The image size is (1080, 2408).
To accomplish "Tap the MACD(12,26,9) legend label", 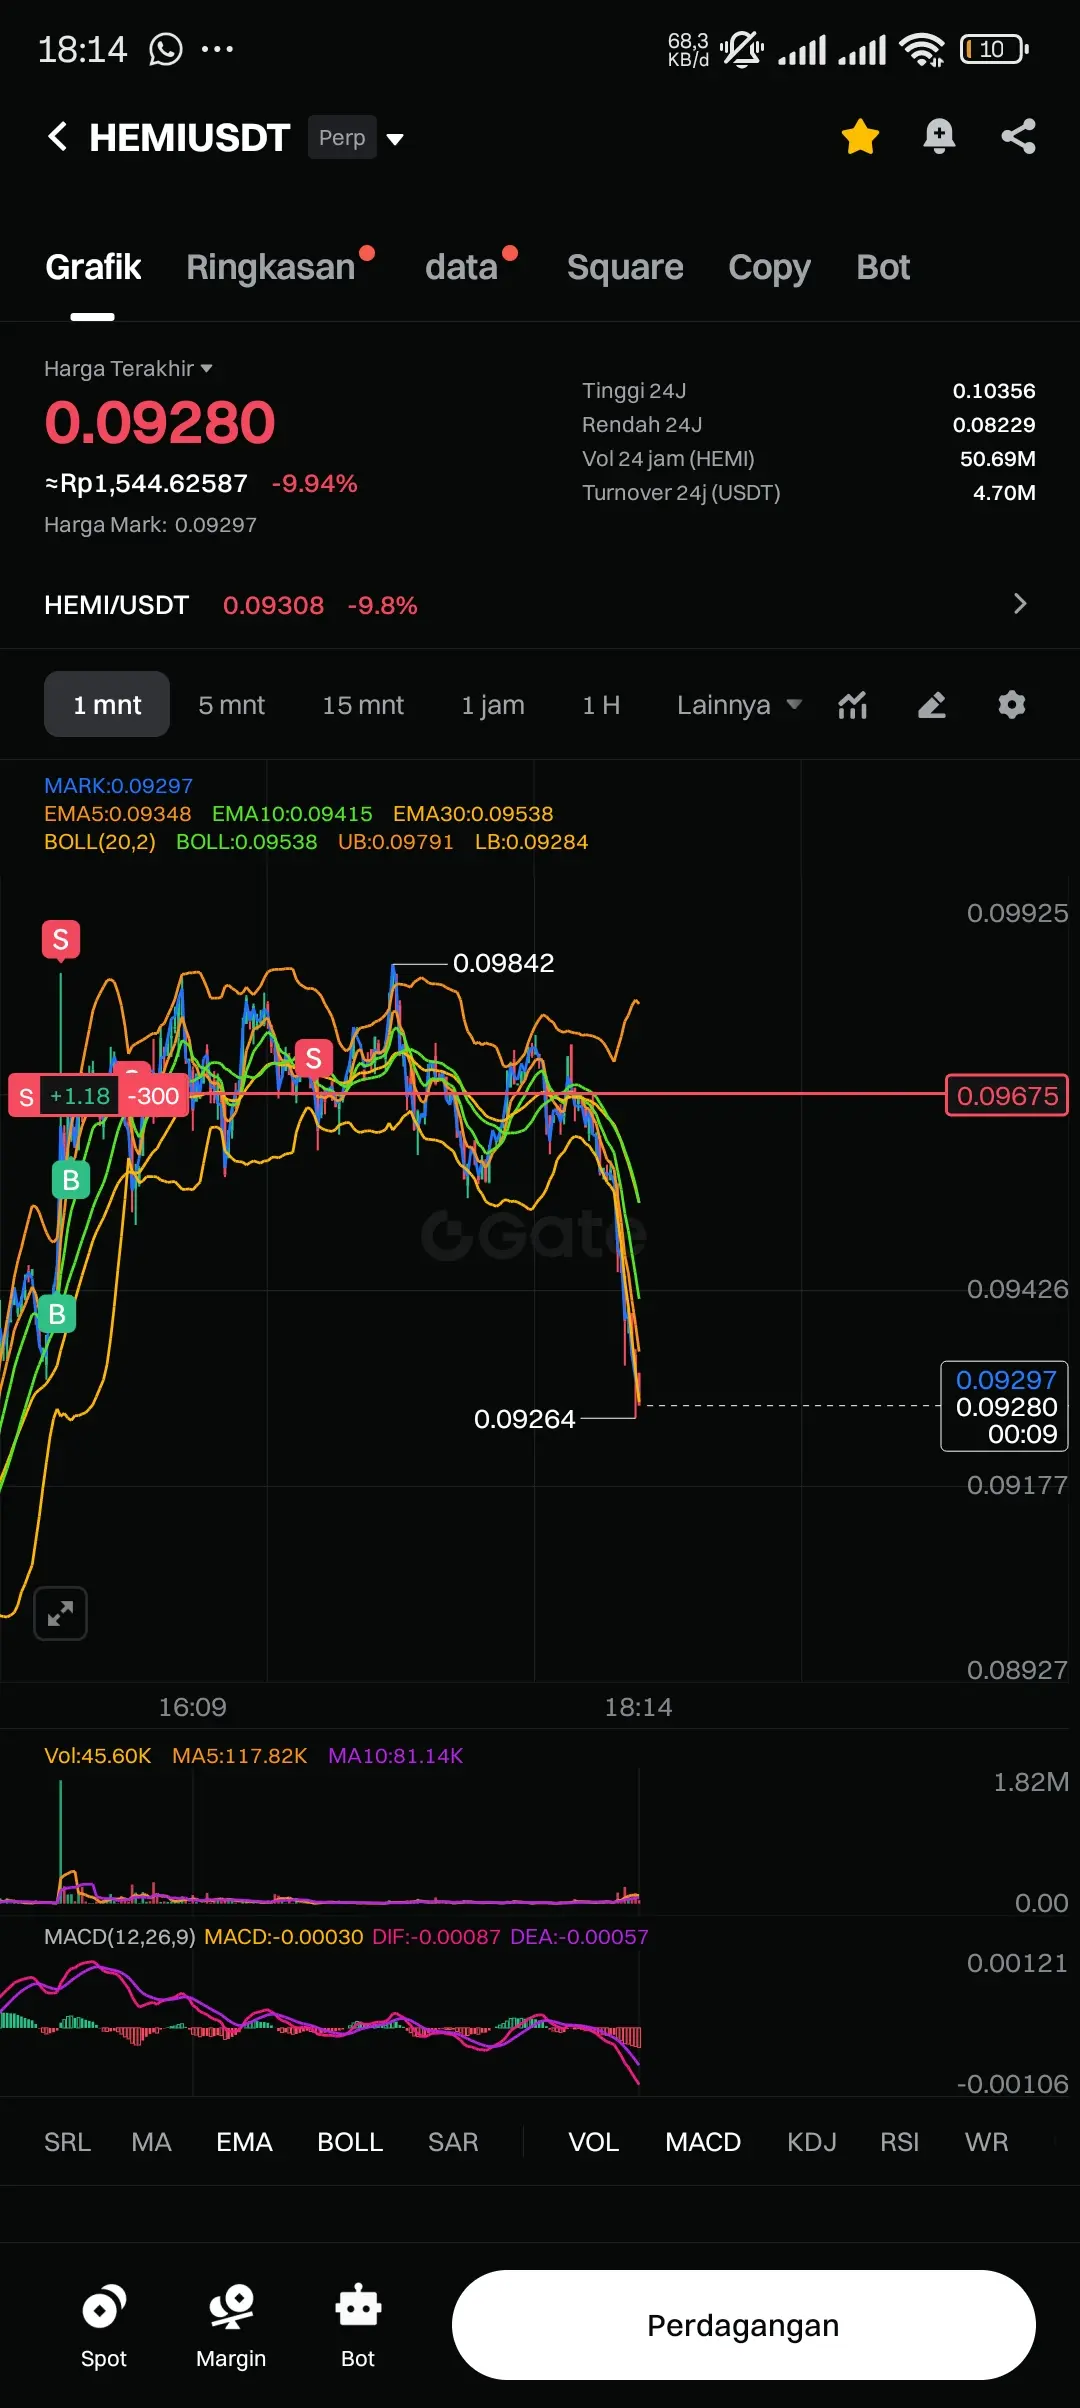I will pos(119,1937).
